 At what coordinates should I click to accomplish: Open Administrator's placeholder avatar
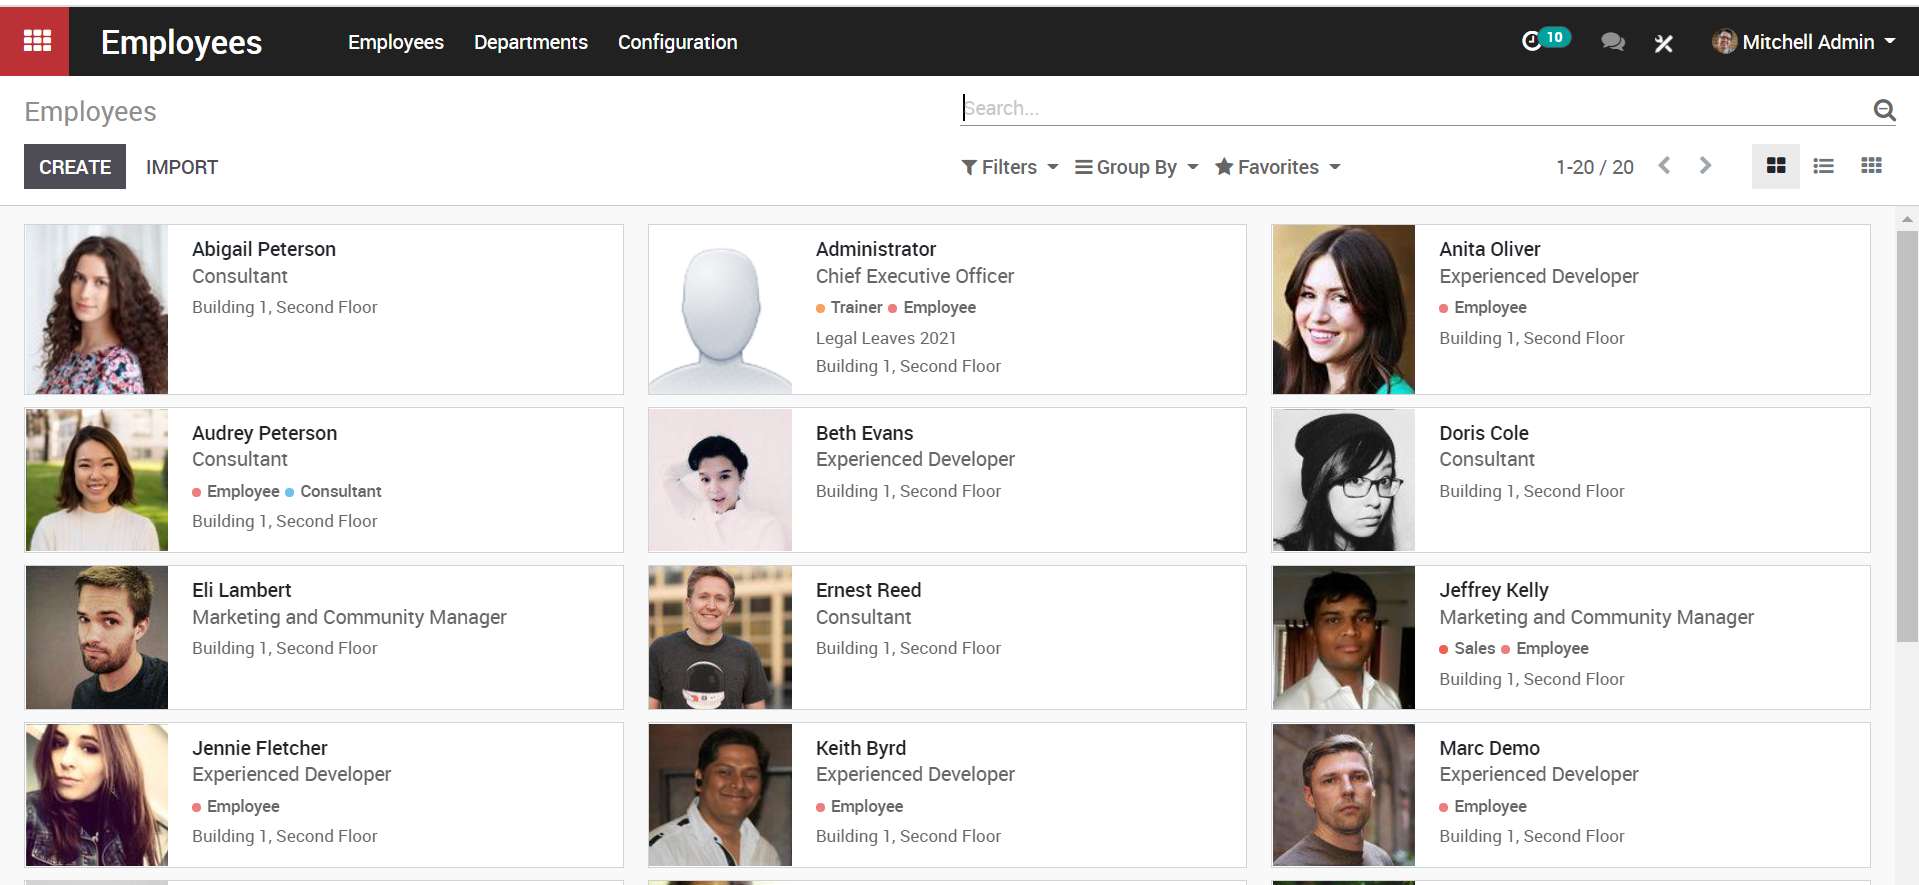(x=720, y=309)
